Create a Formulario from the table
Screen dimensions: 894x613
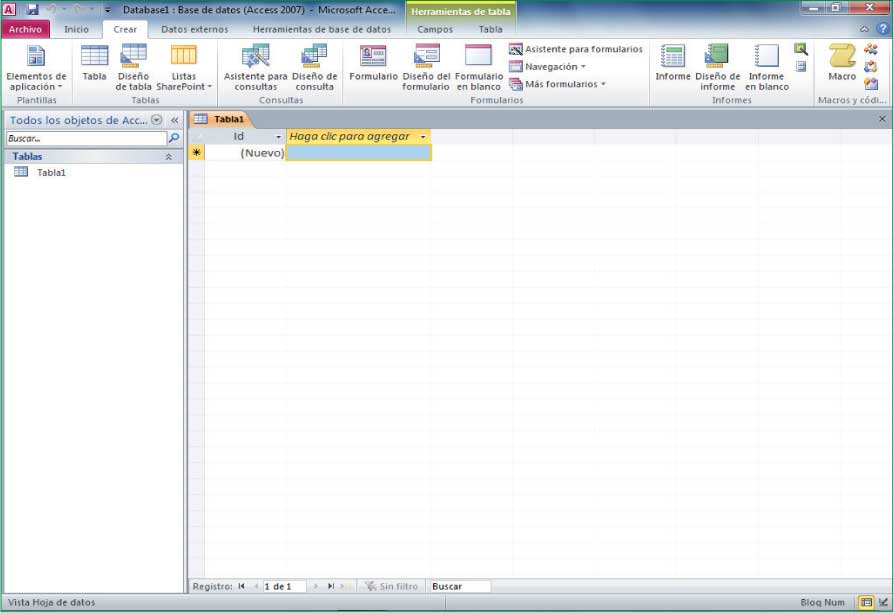tap(373, 63)
